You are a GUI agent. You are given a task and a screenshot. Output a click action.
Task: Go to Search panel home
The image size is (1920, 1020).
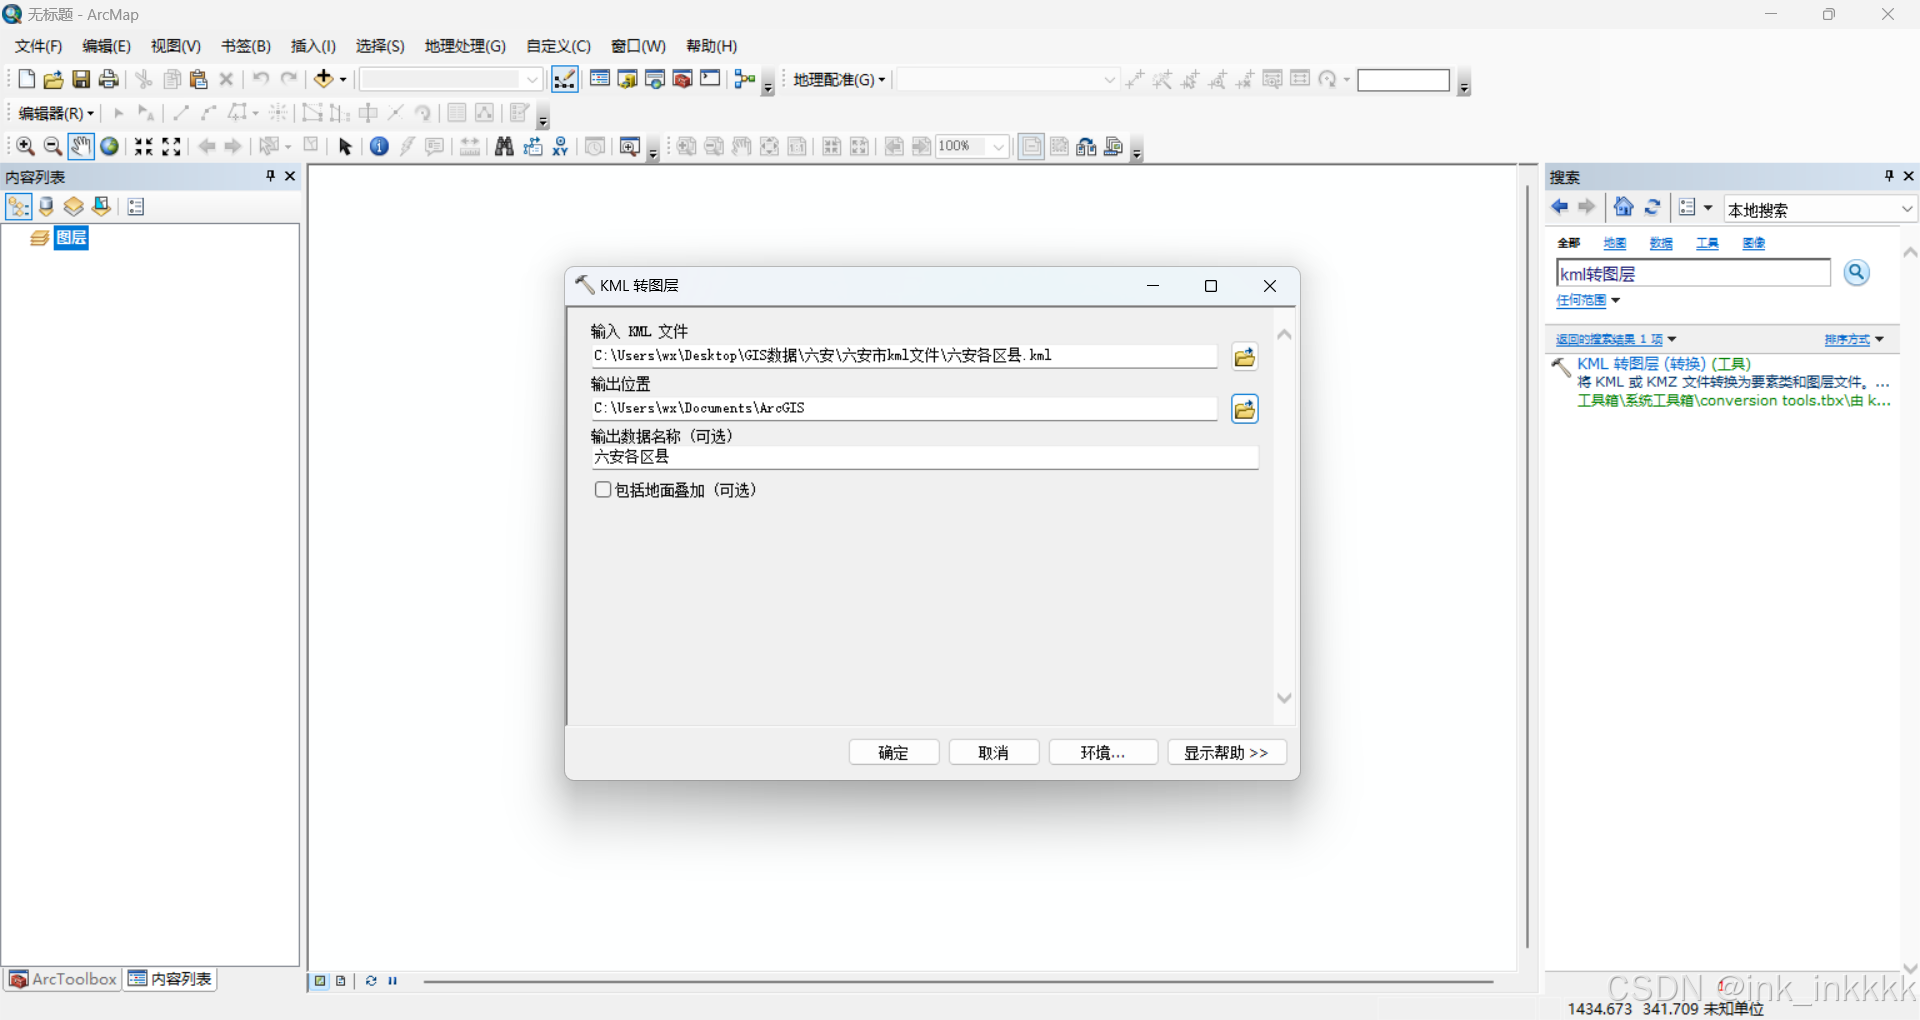(x=1624, y=207)
